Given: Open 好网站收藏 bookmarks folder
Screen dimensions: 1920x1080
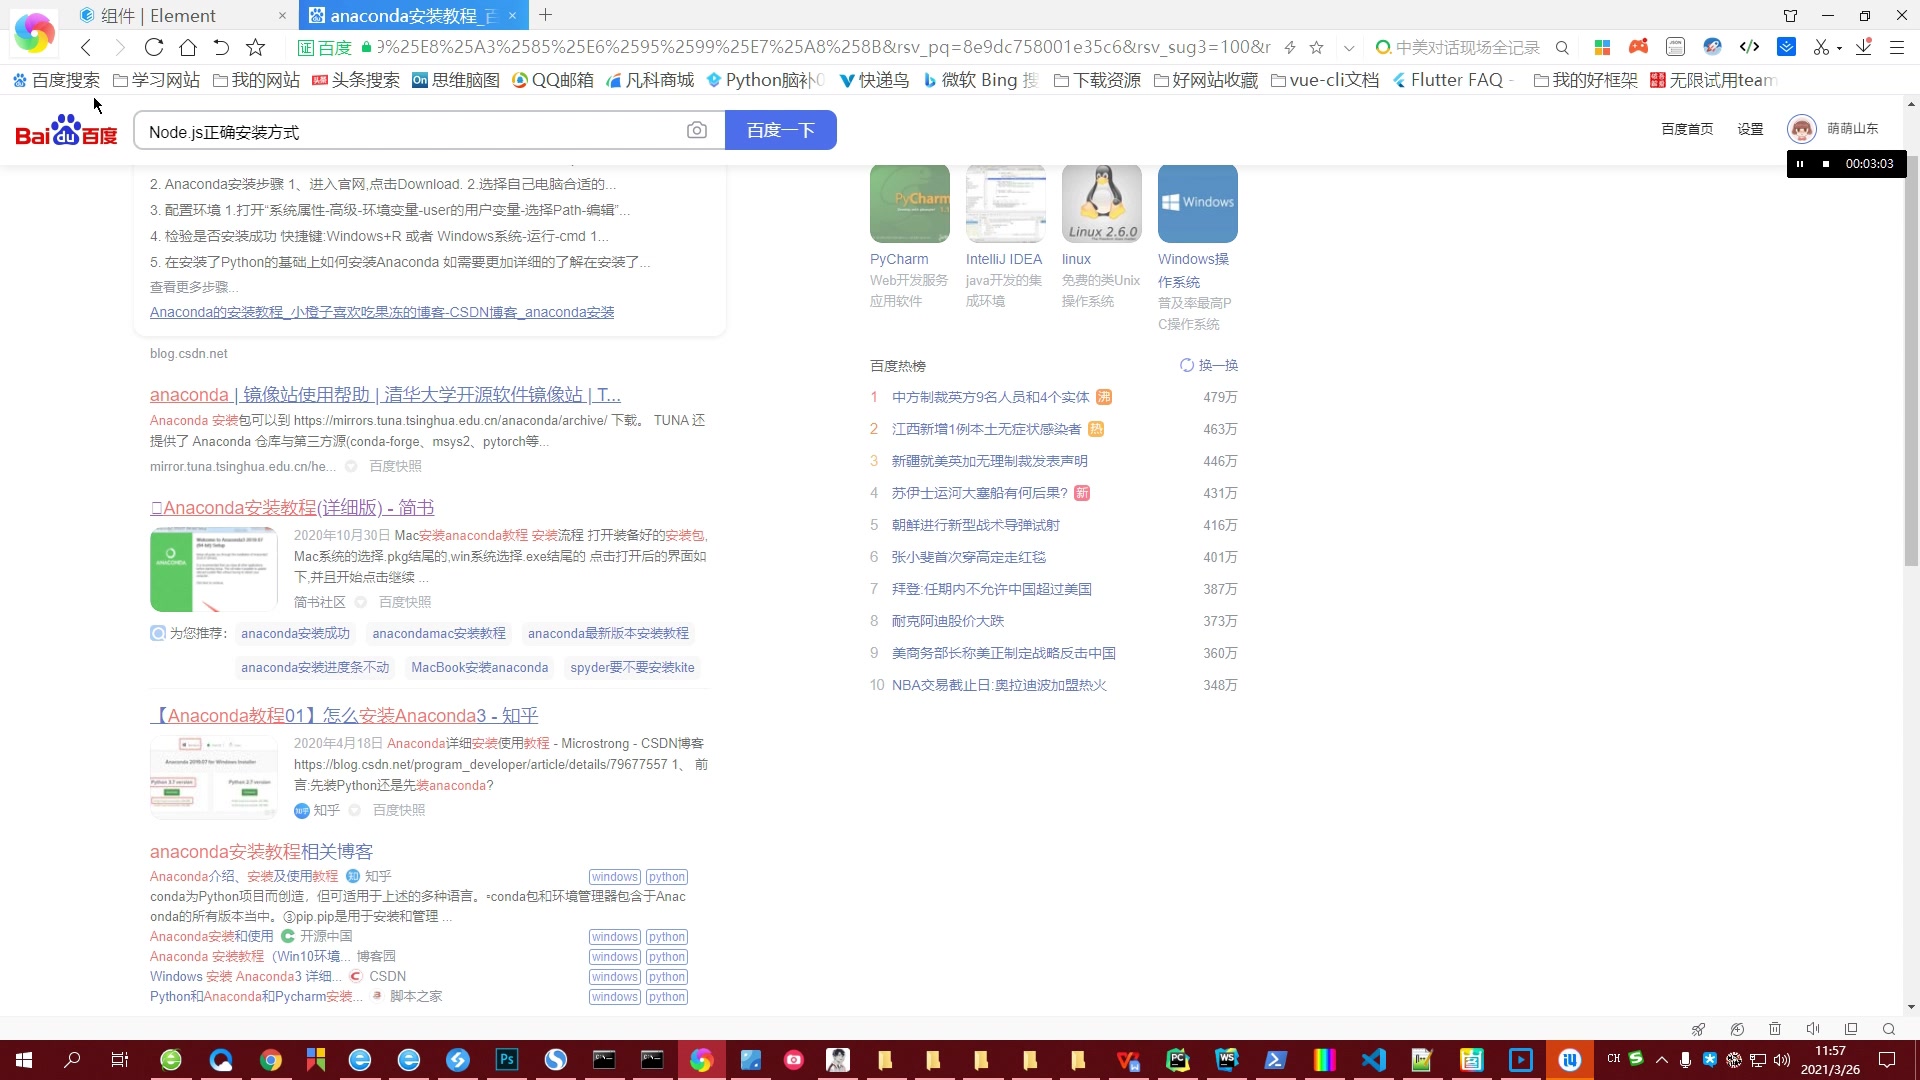Looking at the screenshot, I should (x=1205, y=80).
